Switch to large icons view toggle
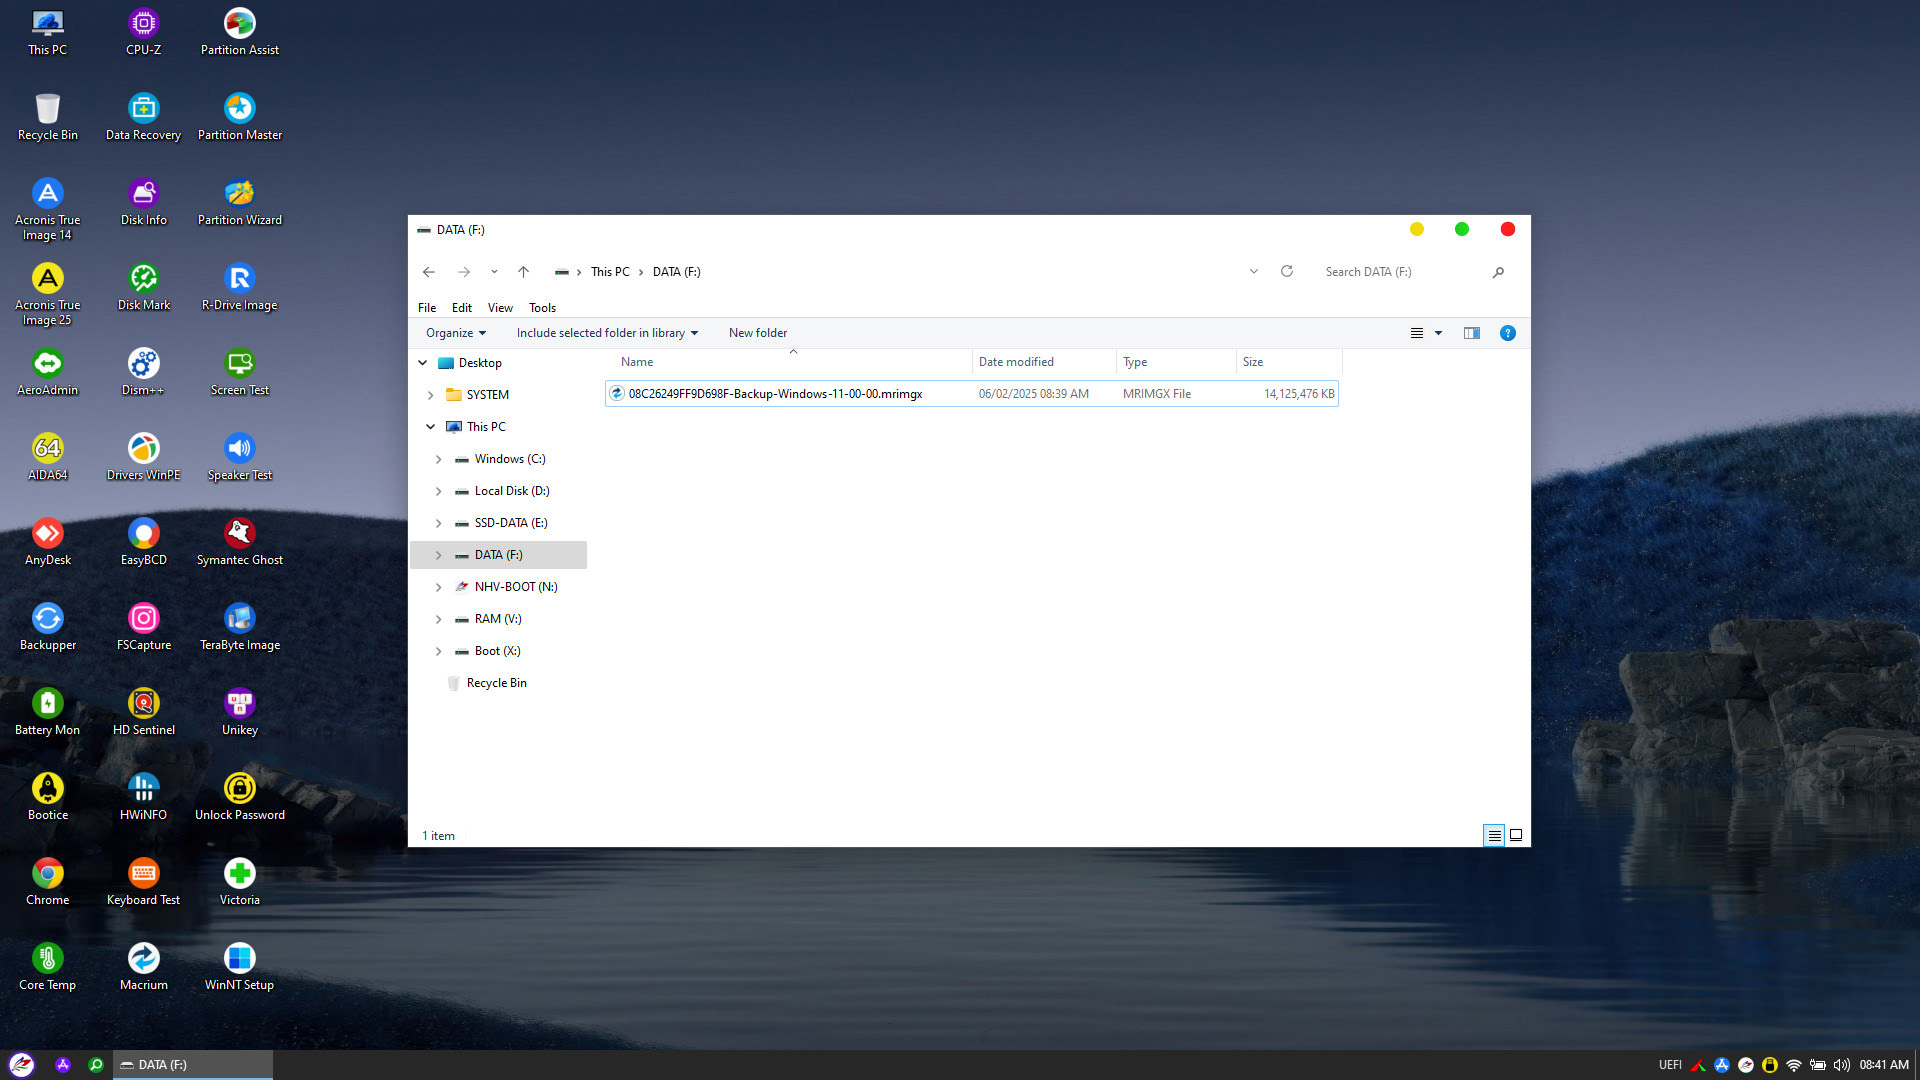 1516,835
